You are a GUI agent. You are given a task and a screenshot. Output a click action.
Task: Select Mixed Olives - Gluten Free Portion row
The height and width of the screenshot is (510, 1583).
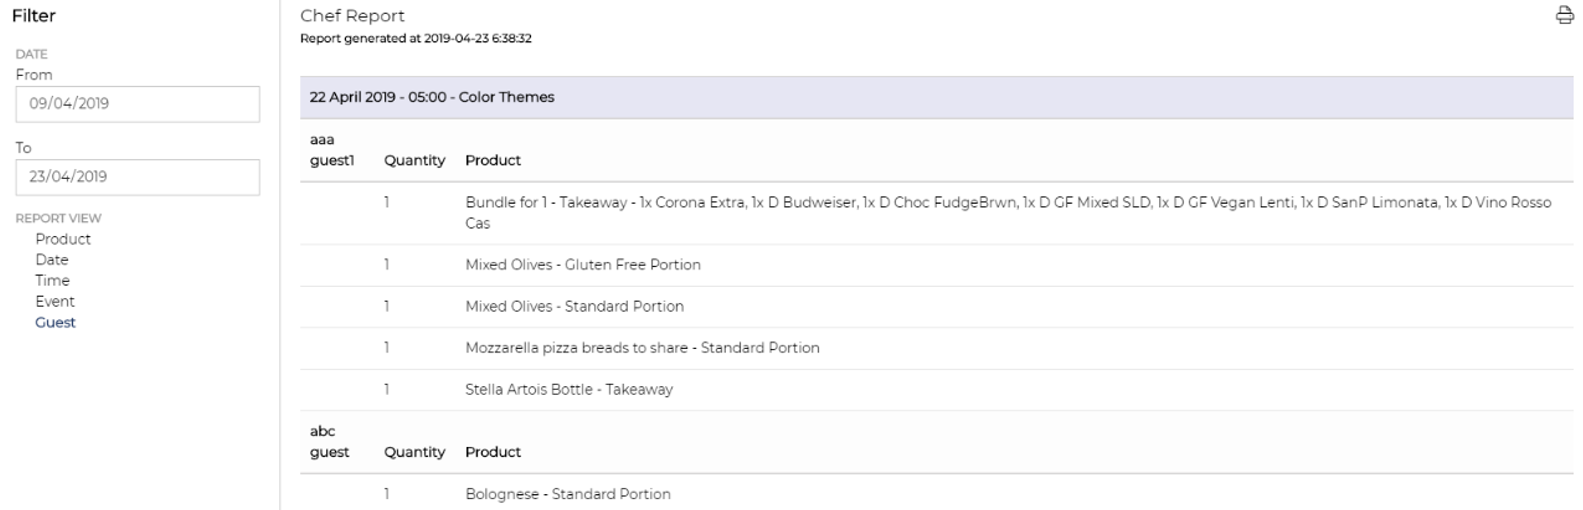coord(936,265)
